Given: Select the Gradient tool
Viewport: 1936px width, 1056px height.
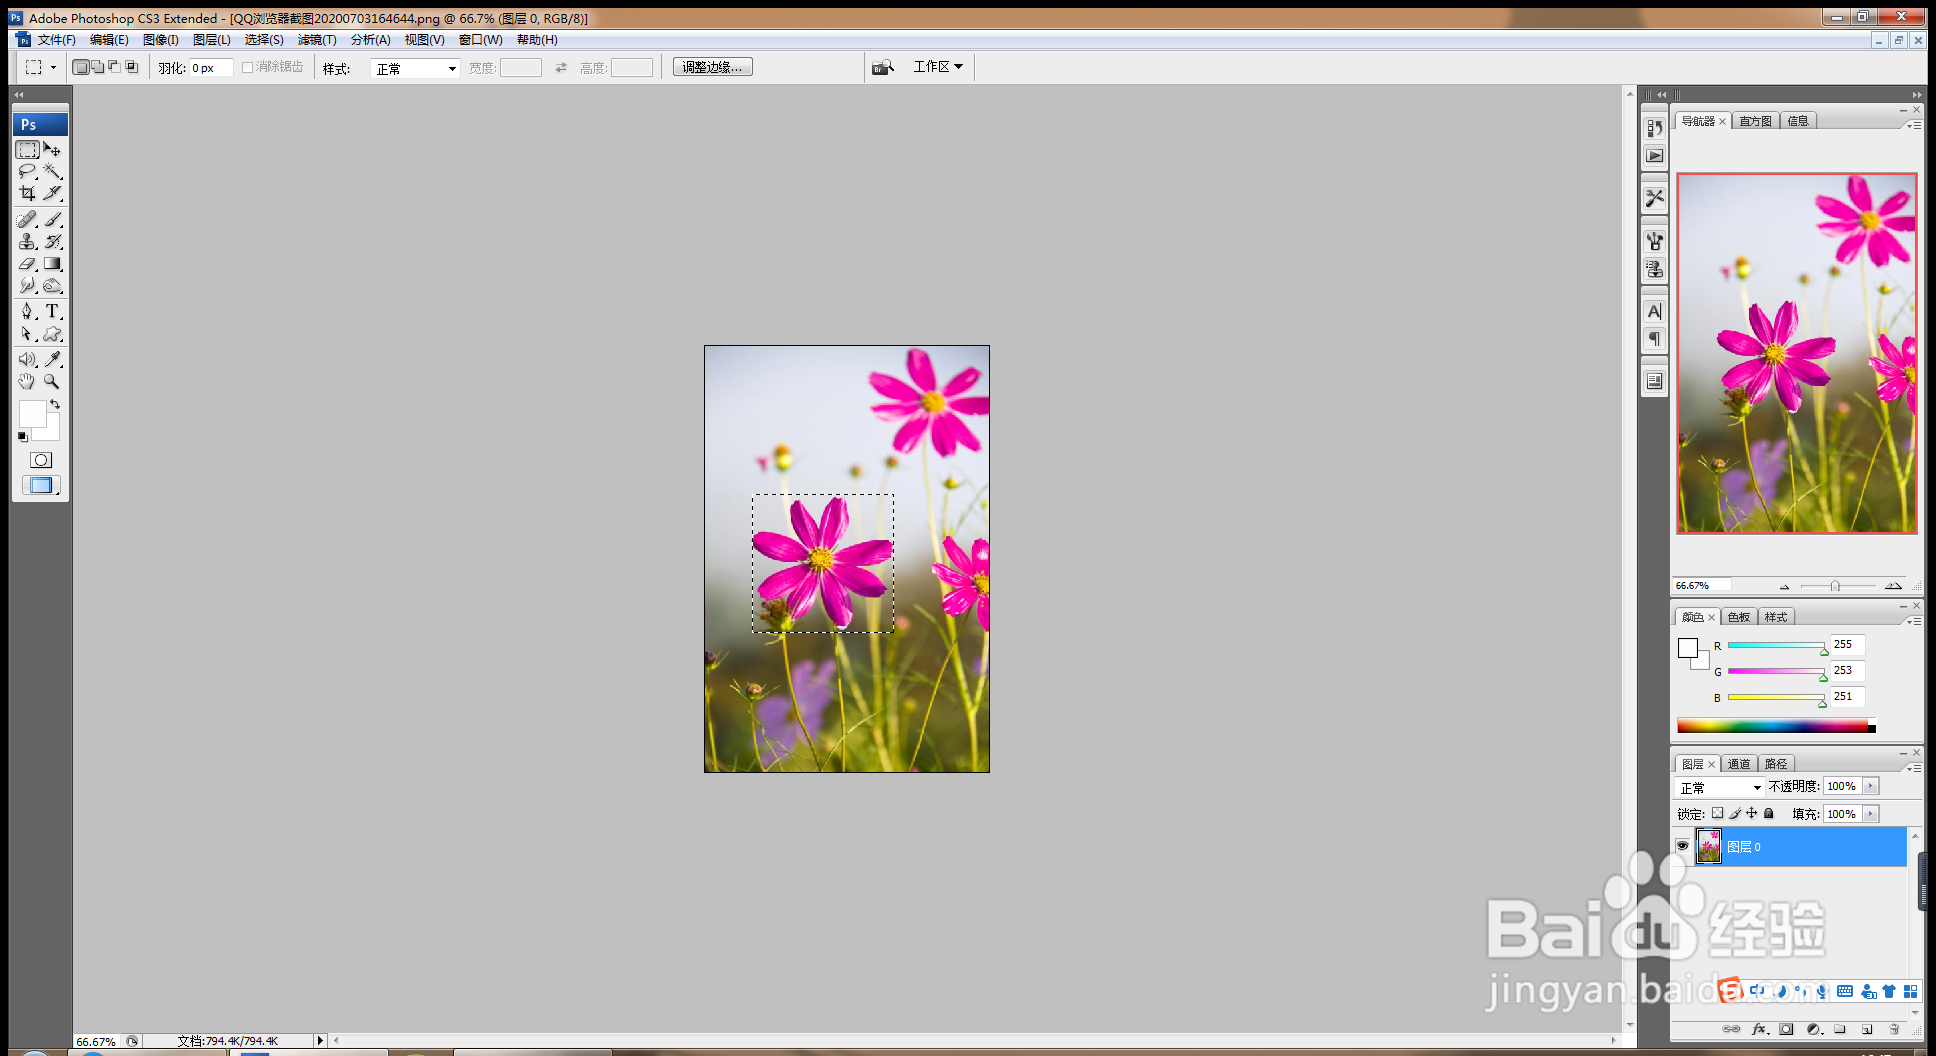Looking at the screenshot, I should (53, 264).
